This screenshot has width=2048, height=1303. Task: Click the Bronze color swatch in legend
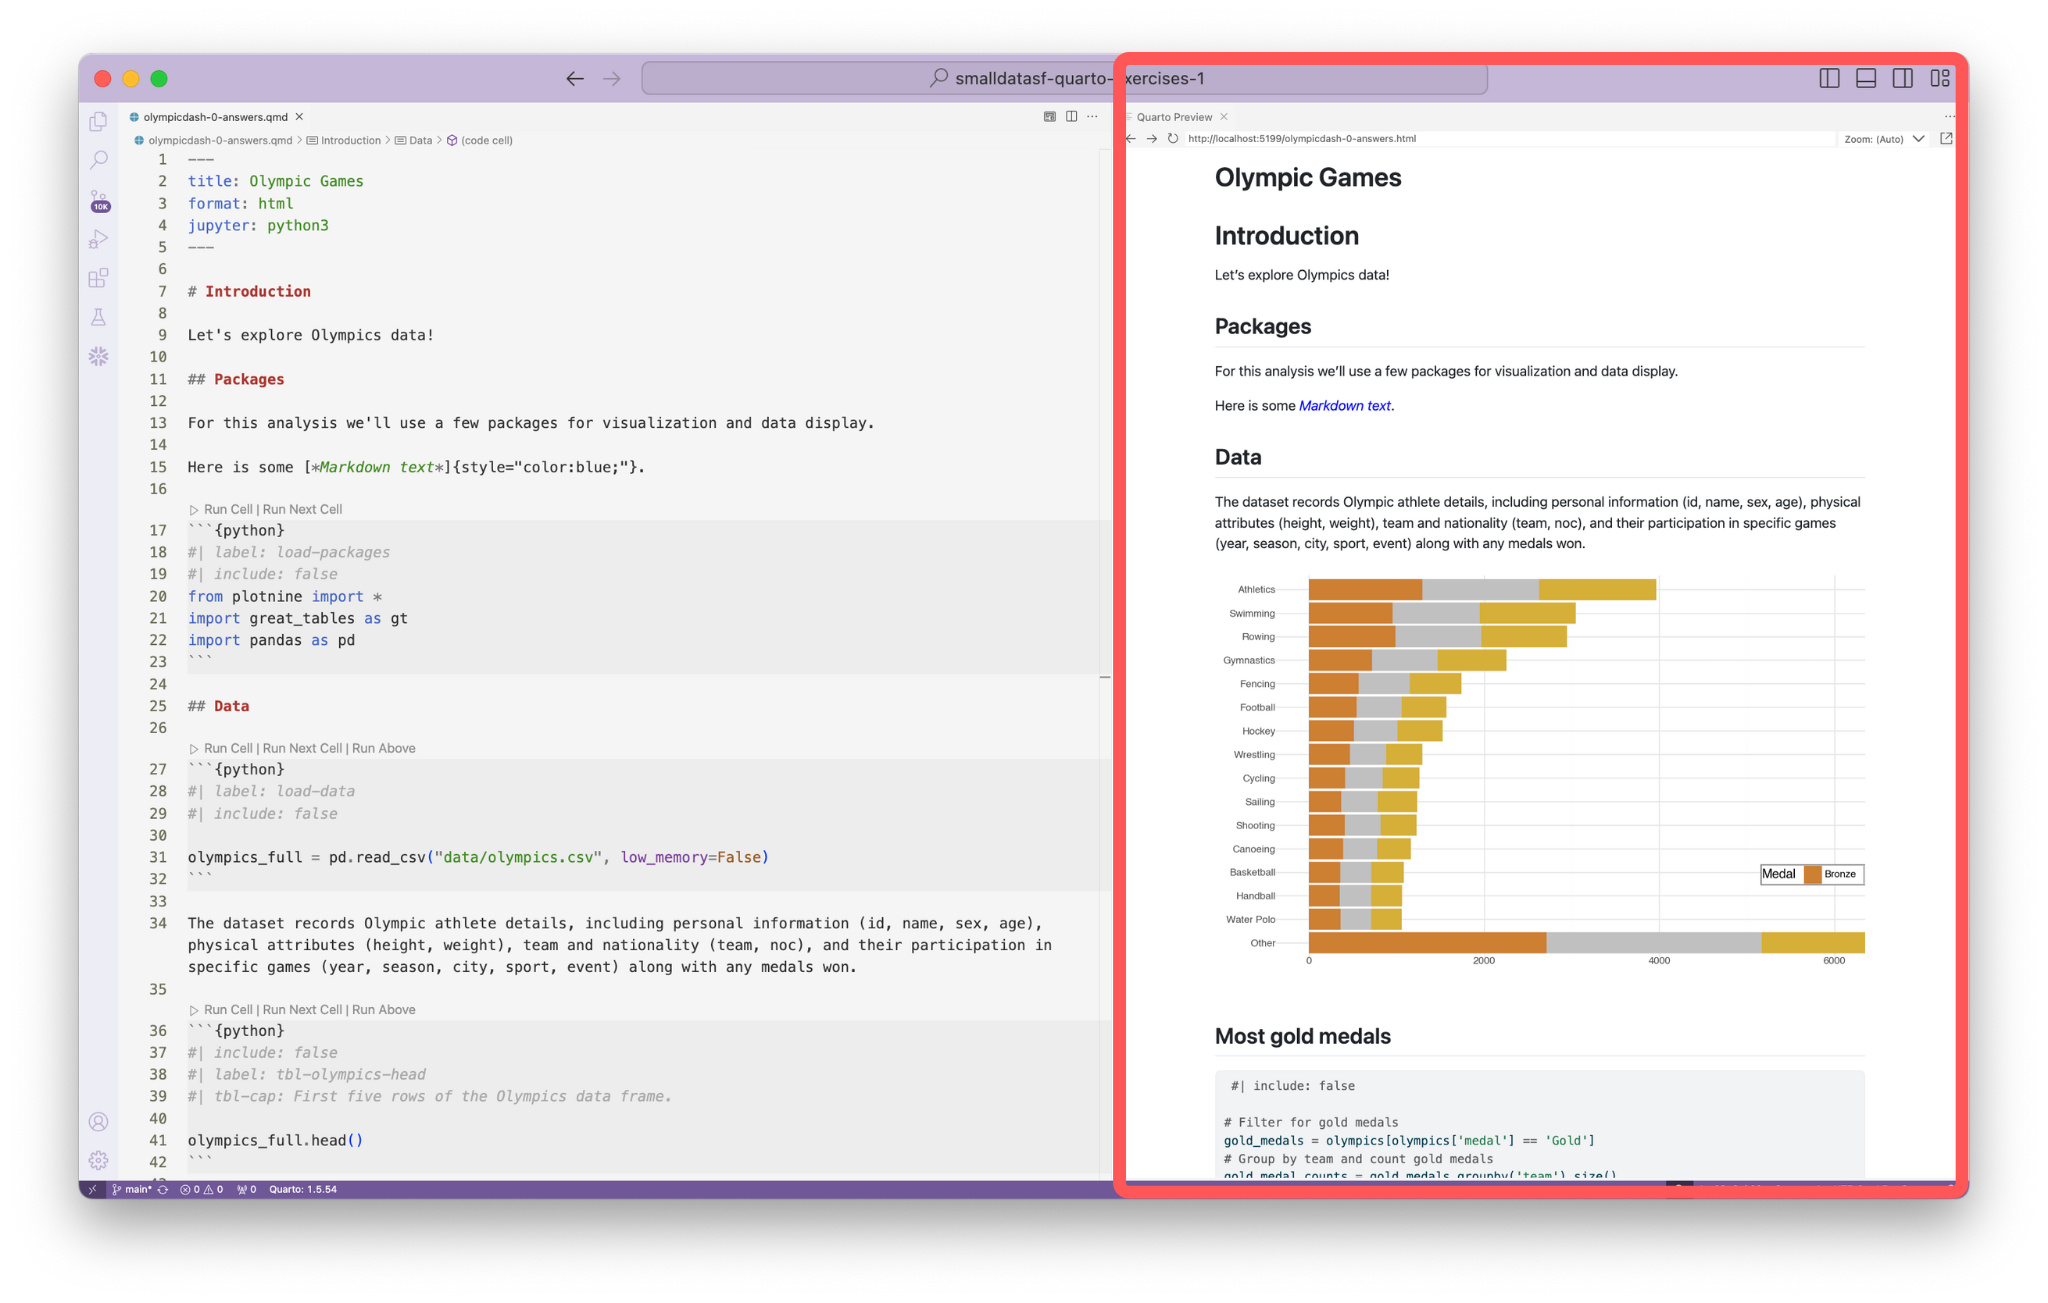tap(1812, 874)
